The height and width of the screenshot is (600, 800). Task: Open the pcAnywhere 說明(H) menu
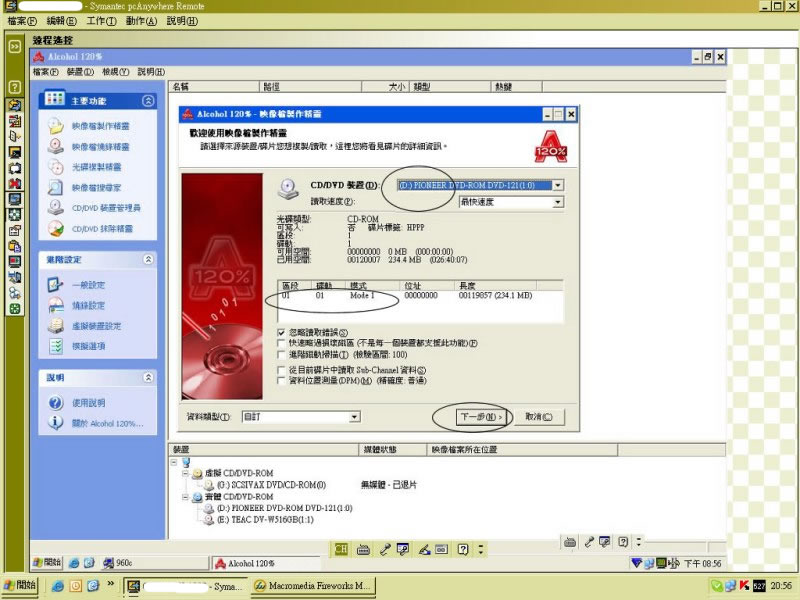(x=182, y=21)
